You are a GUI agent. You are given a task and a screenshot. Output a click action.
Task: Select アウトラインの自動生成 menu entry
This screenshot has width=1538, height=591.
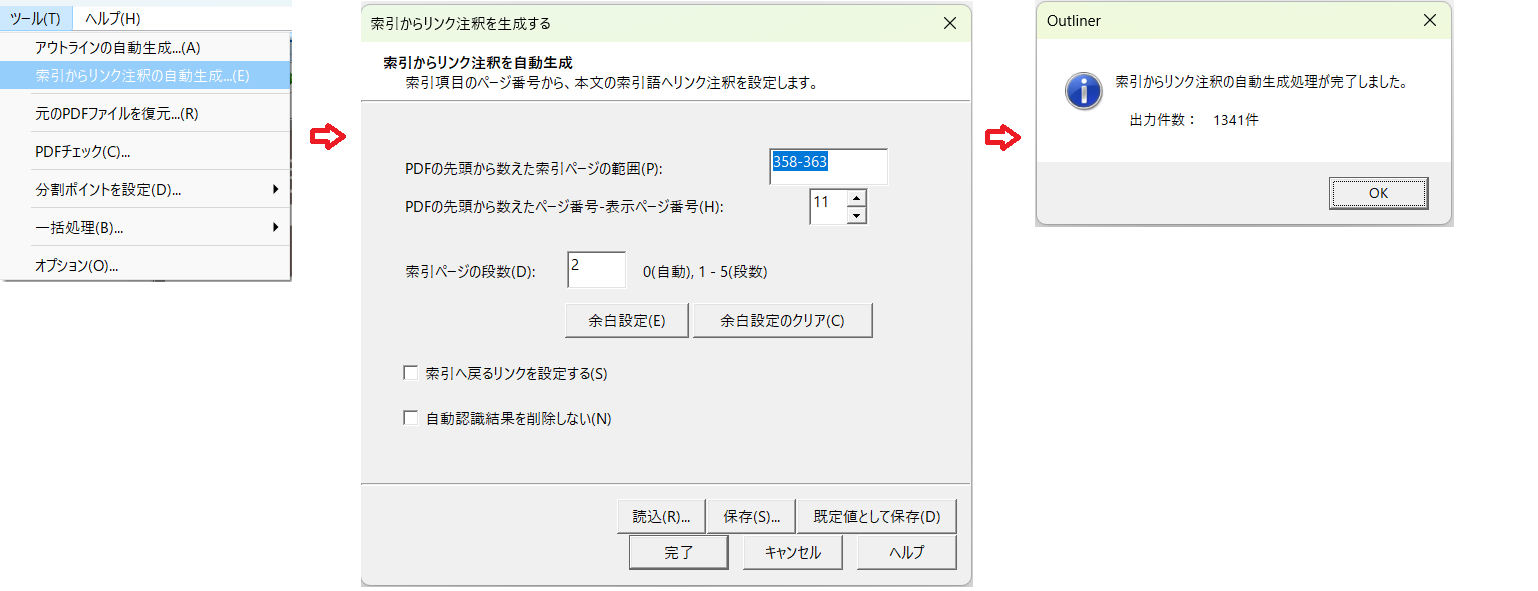(118, 47)
